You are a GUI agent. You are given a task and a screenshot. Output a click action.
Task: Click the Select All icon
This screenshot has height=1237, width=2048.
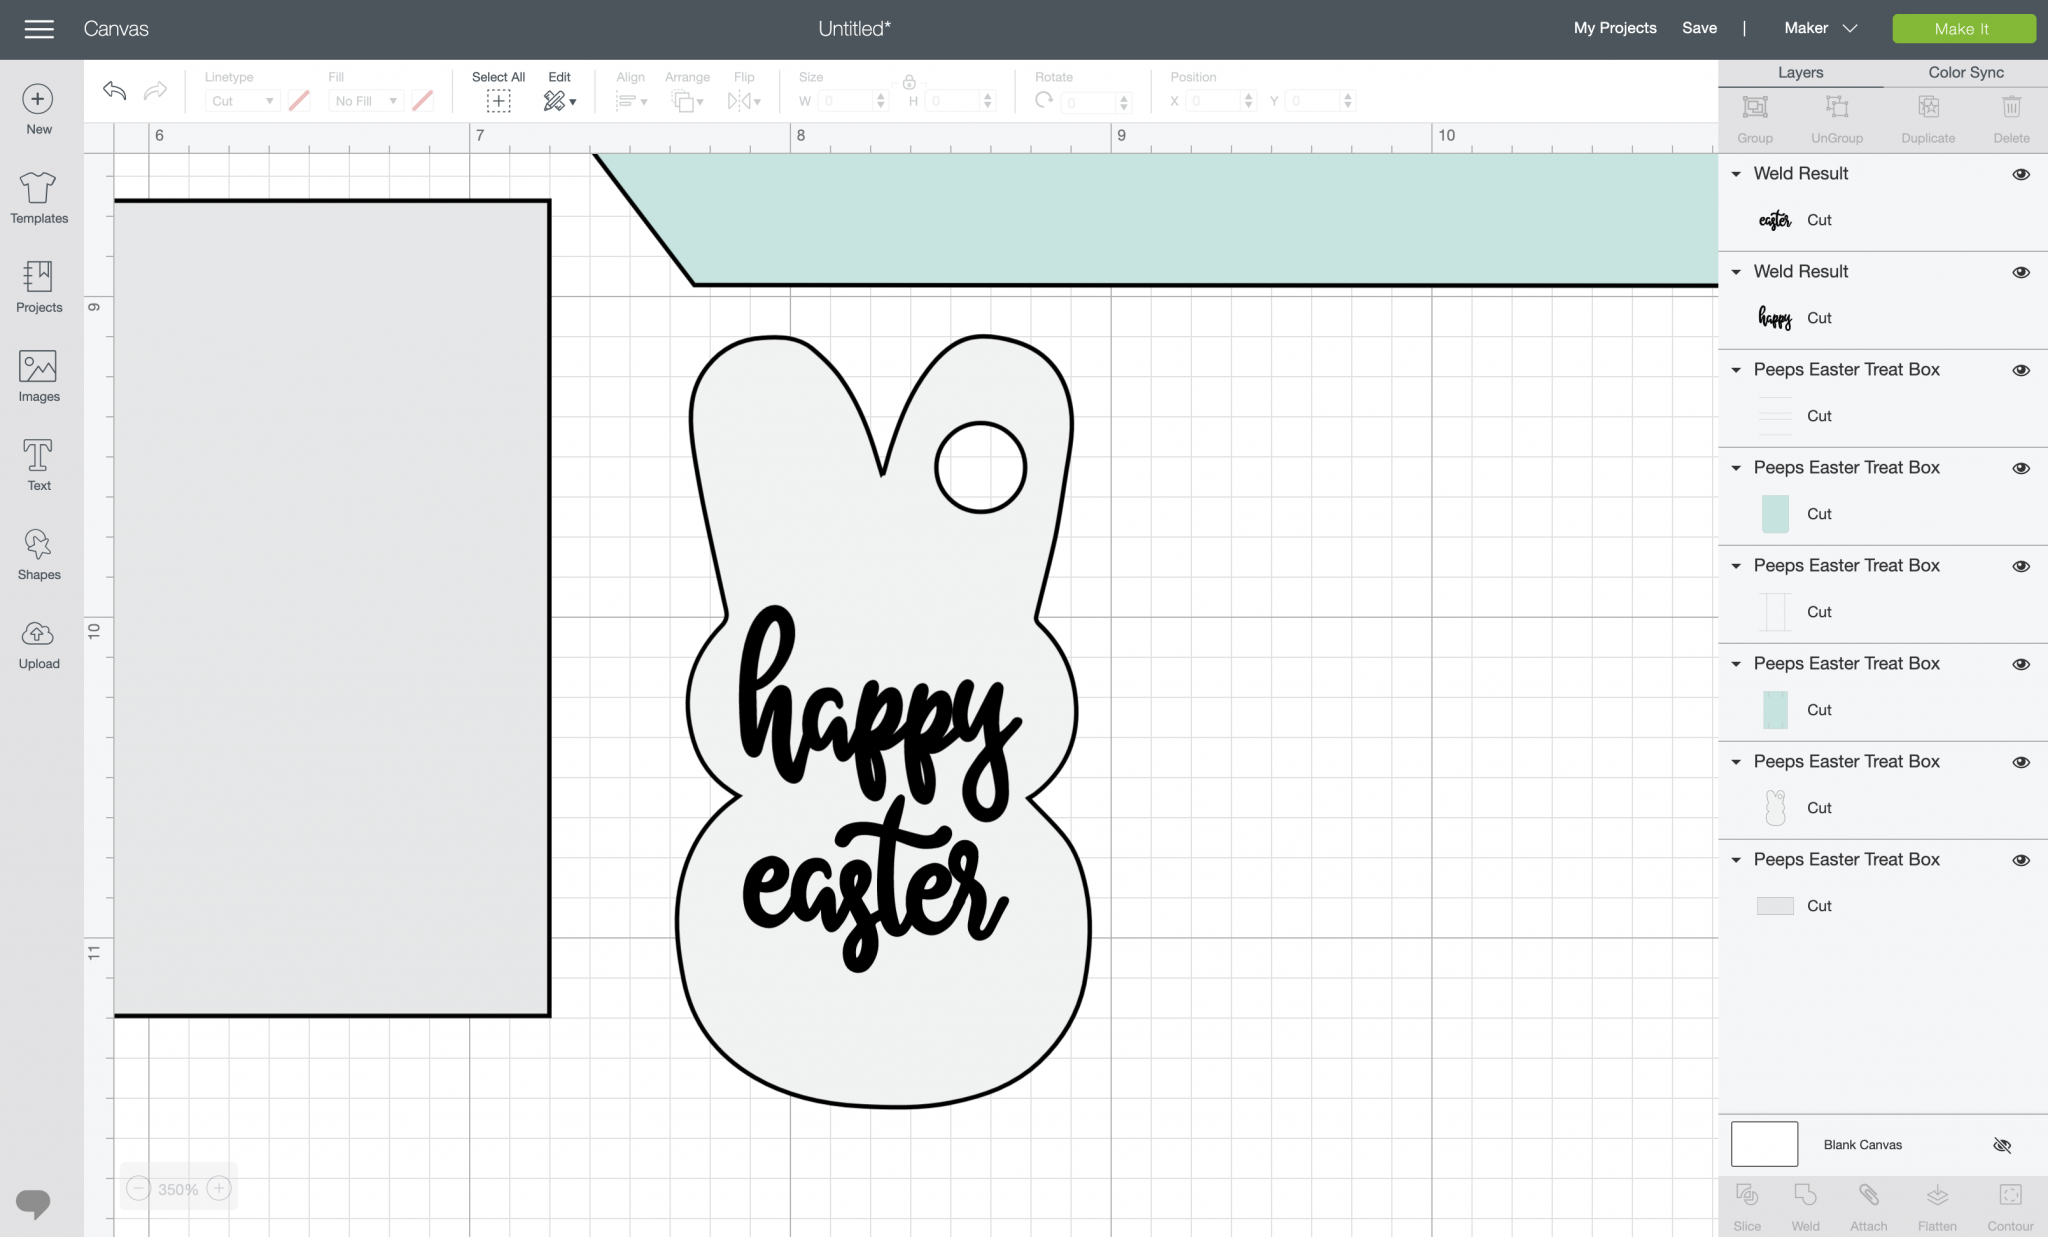(x=498, y=101)
